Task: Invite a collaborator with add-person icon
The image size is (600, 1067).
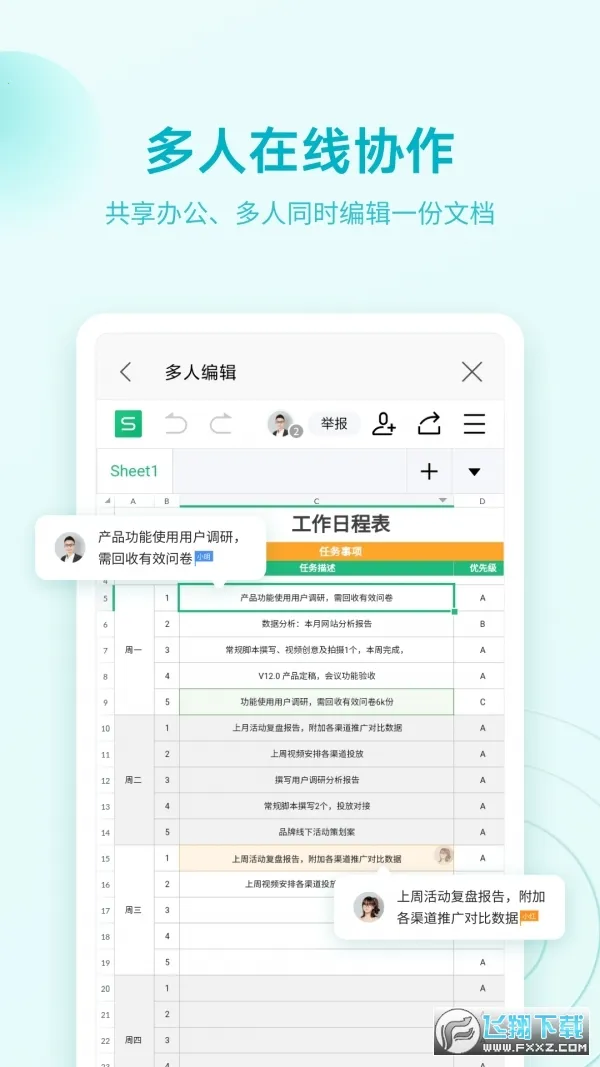Action: tap(383, 424)
